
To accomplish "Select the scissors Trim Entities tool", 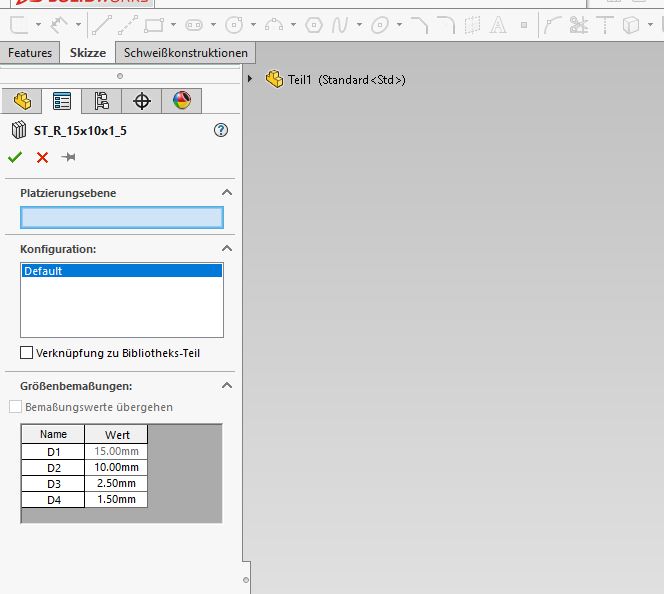I will tap(578, 25).
